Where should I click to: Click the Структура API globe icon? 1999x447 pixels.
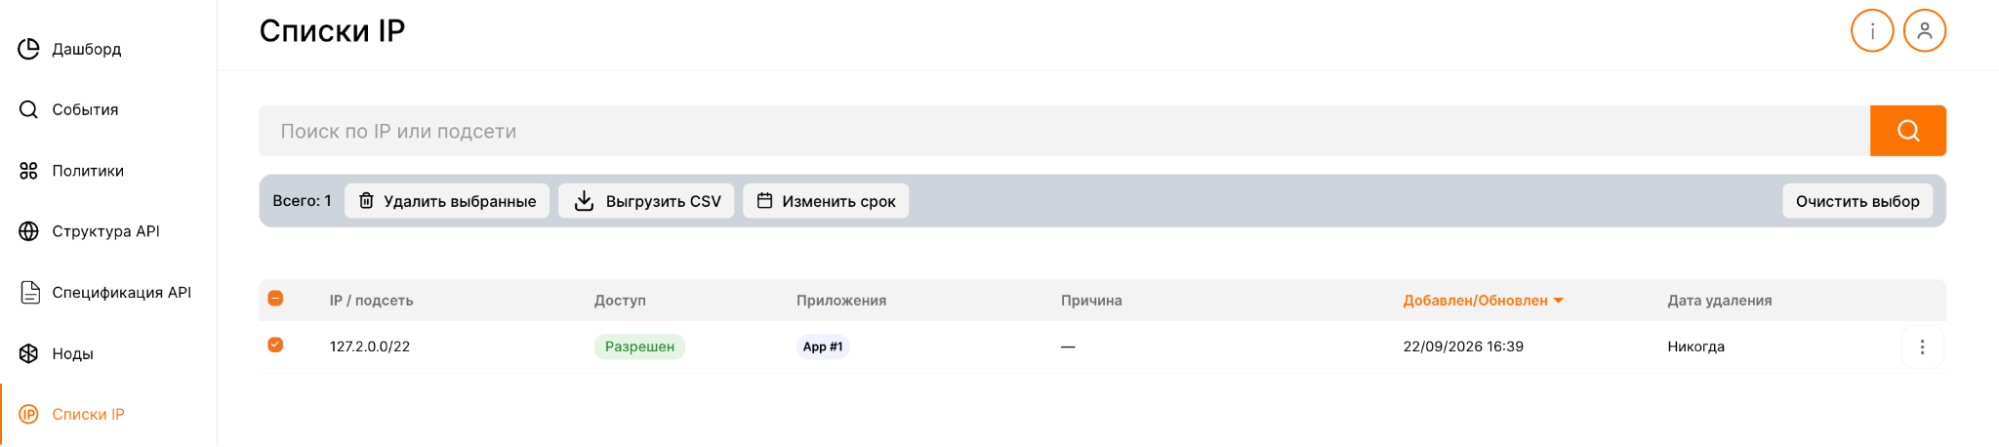[x=29, y=231]
